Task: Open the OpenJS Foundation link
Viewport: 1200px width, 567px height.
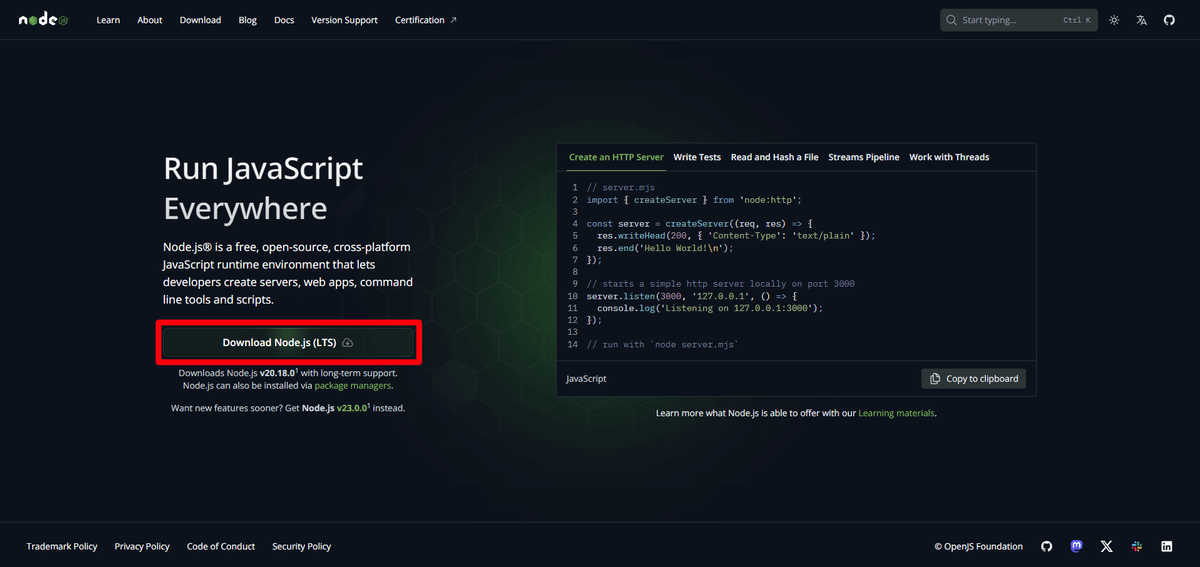Action: [979, 547]
